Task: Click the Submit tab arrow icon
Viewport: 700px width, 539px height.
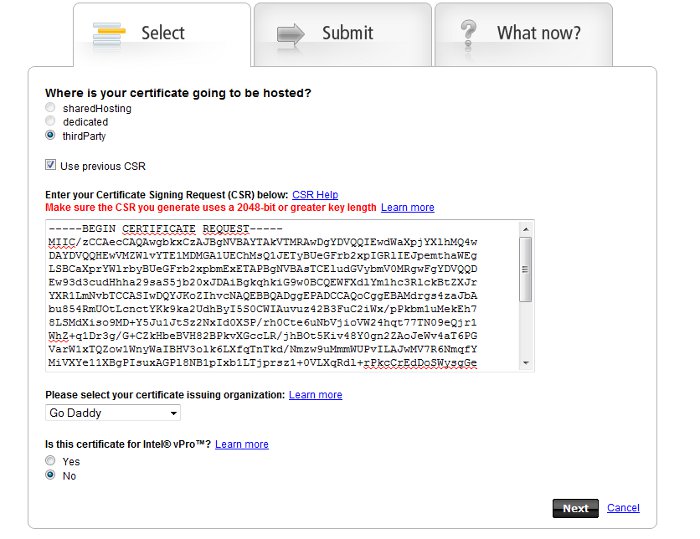Action: (290, 32)
